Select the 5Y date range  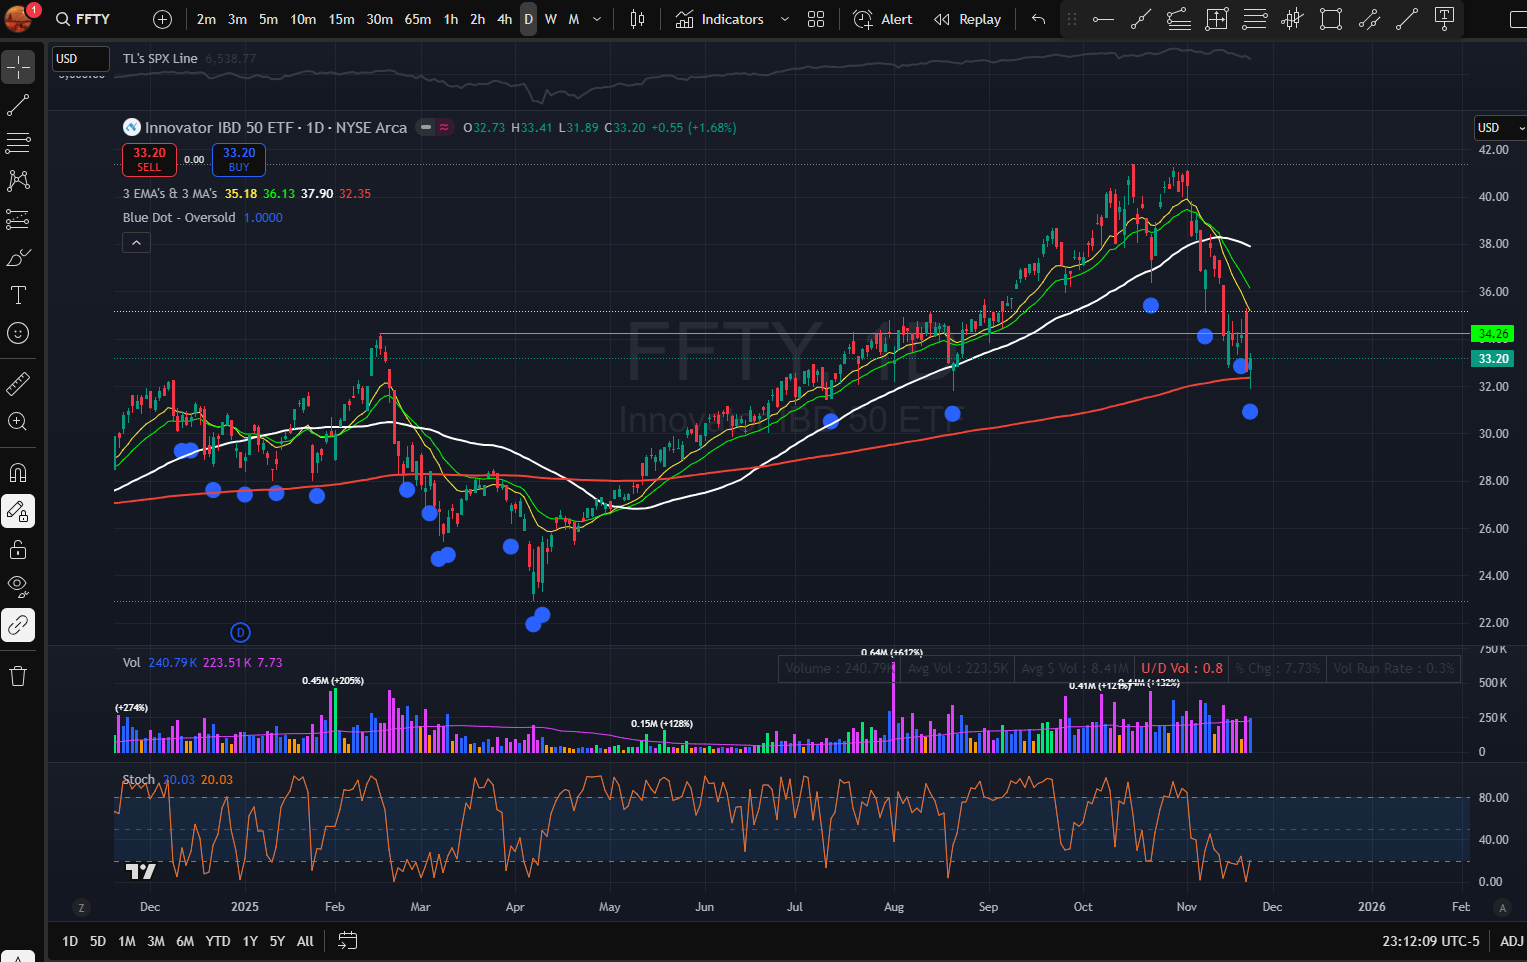coord(277,941)
